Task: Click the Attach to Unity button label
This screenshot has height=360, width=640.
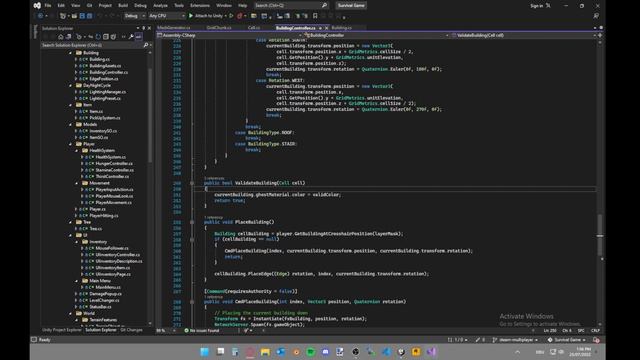Action: coord(209,16)
